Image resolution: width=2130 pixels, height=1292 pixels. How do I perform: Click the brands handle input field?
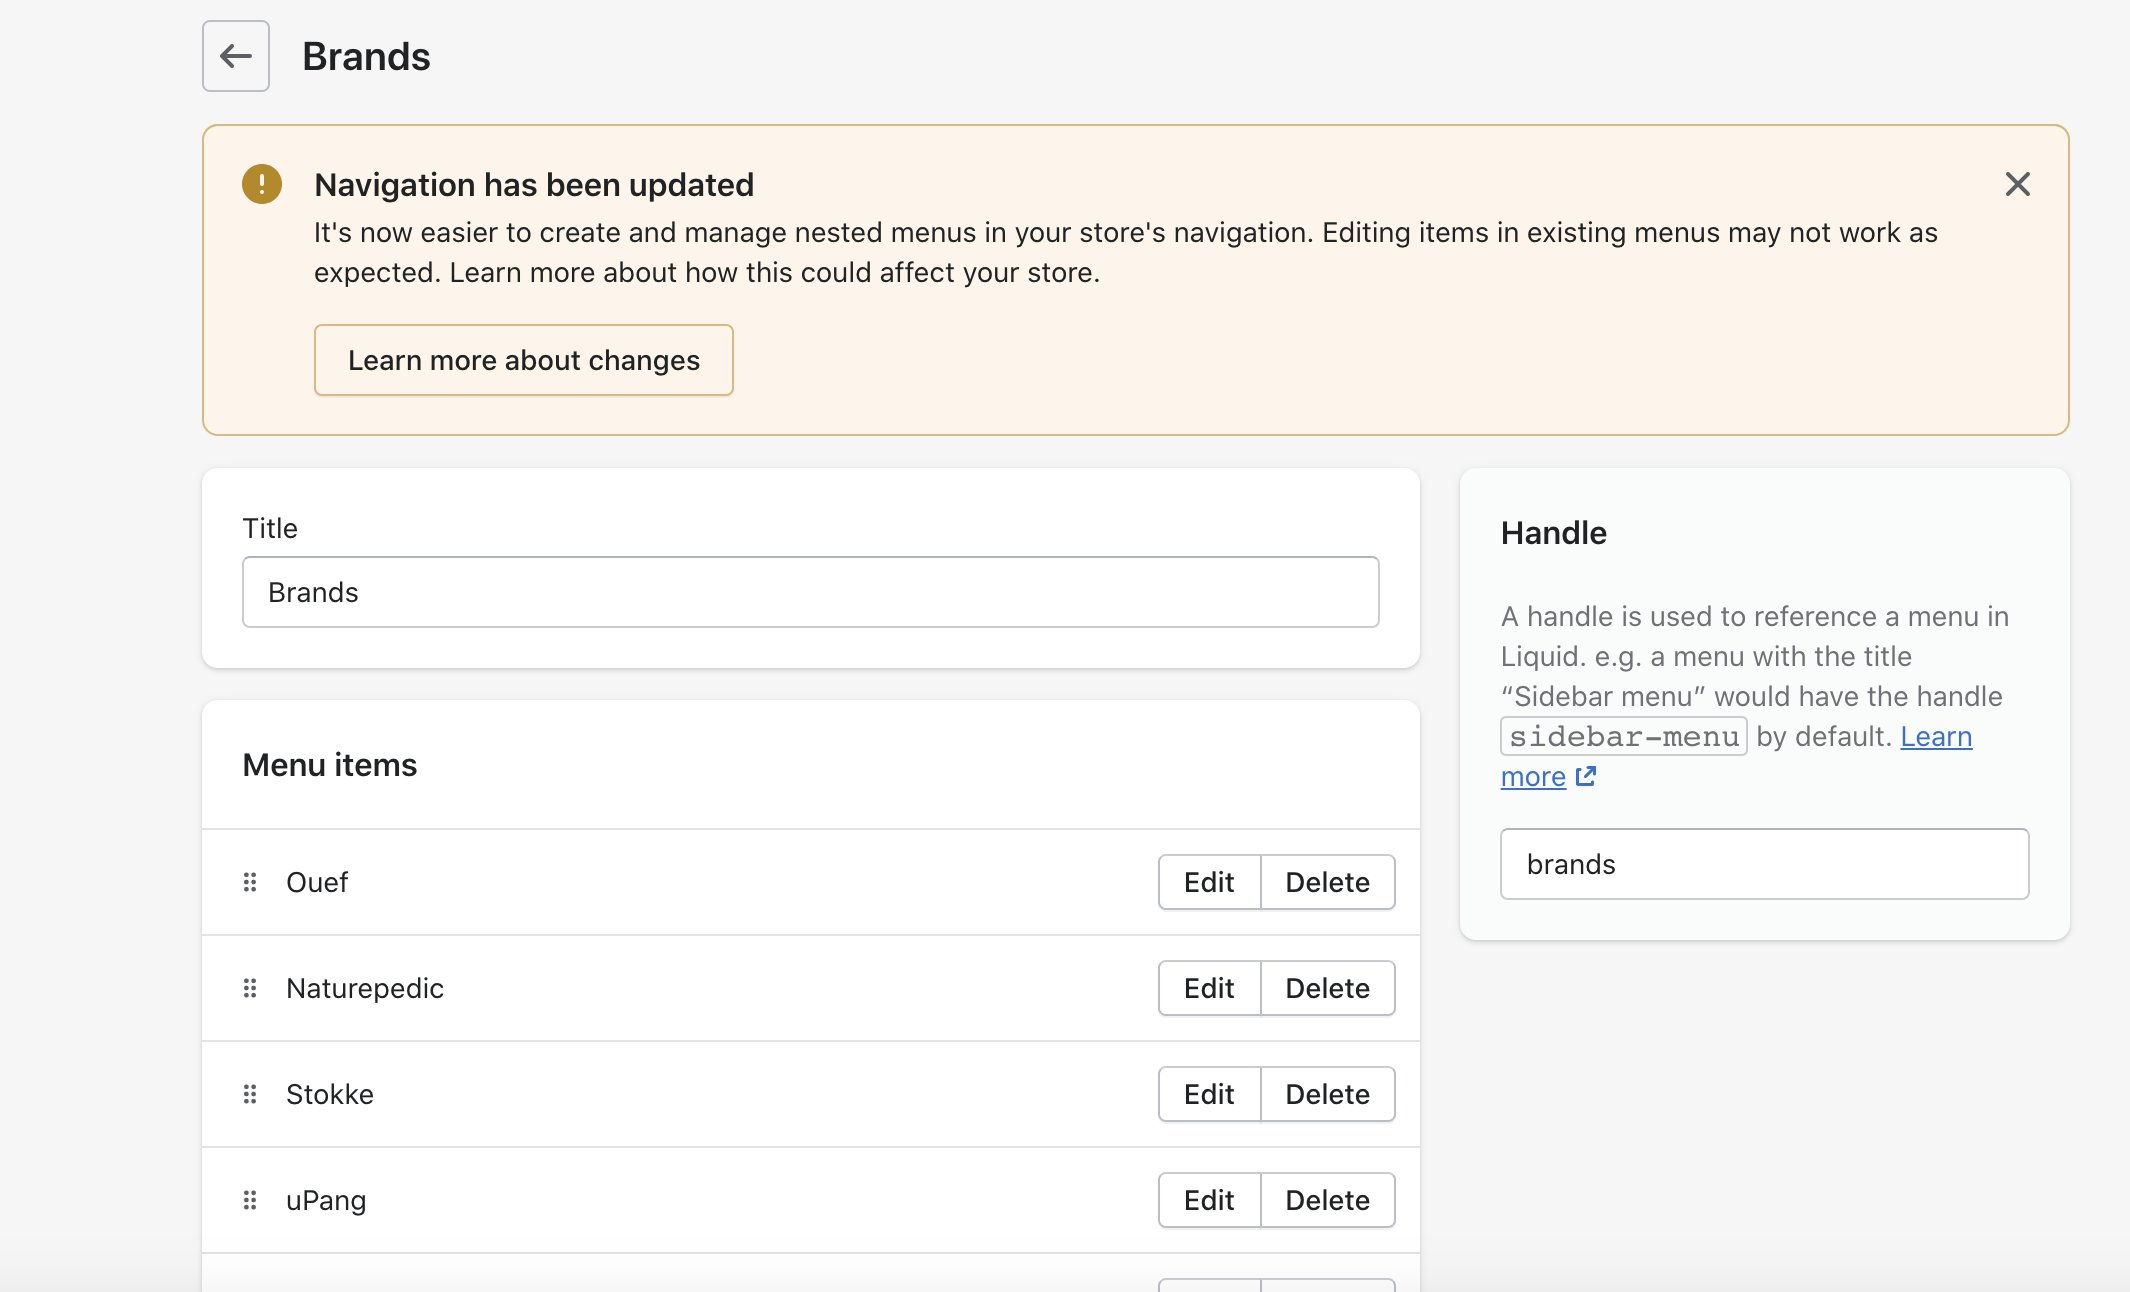[x=1764, y=864]
